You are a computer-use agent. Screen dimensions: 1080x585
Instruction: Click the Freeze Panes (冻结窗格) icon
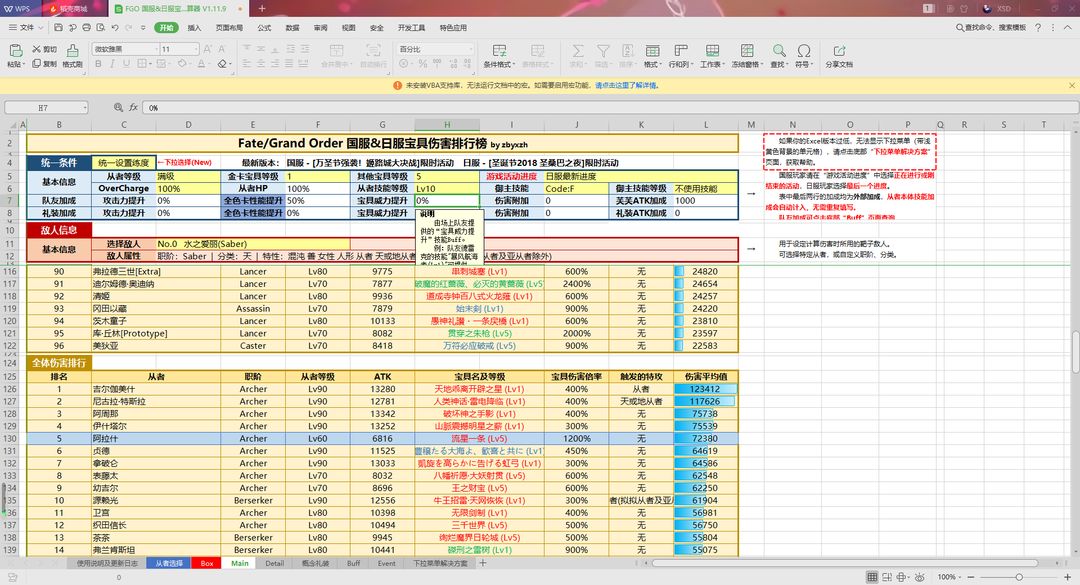click(x=747, y=50)
